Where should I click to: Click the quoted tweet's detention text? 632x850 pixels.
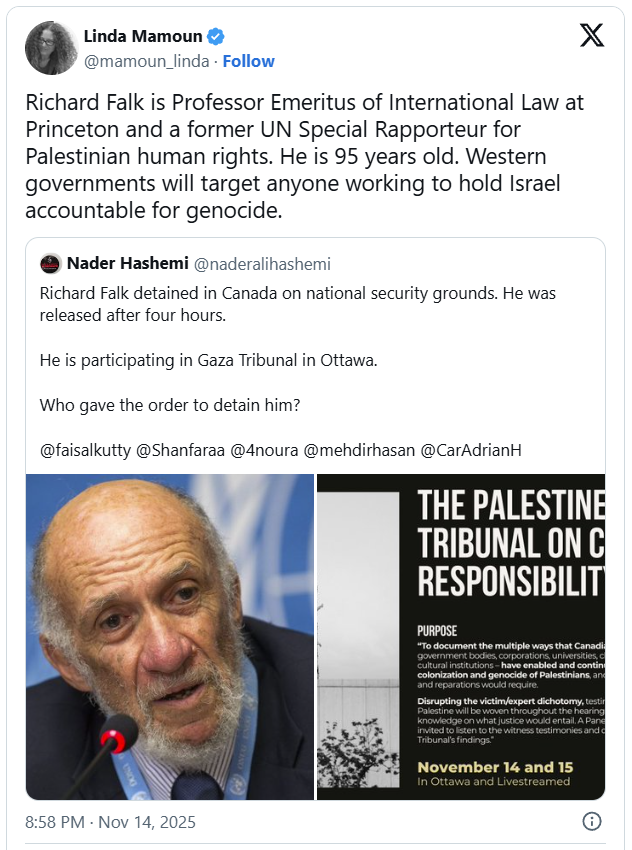297,303
